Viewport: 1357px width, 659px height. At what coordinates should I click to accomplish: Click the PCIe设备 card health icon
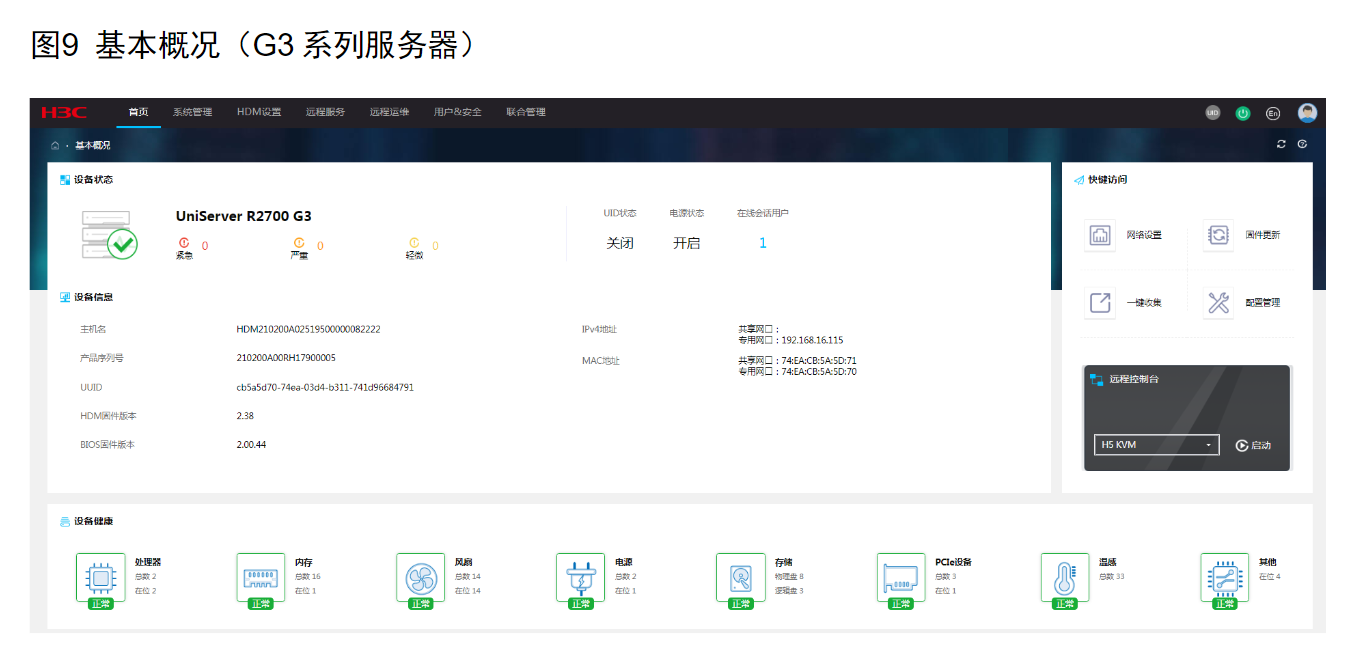pos(901,577)
